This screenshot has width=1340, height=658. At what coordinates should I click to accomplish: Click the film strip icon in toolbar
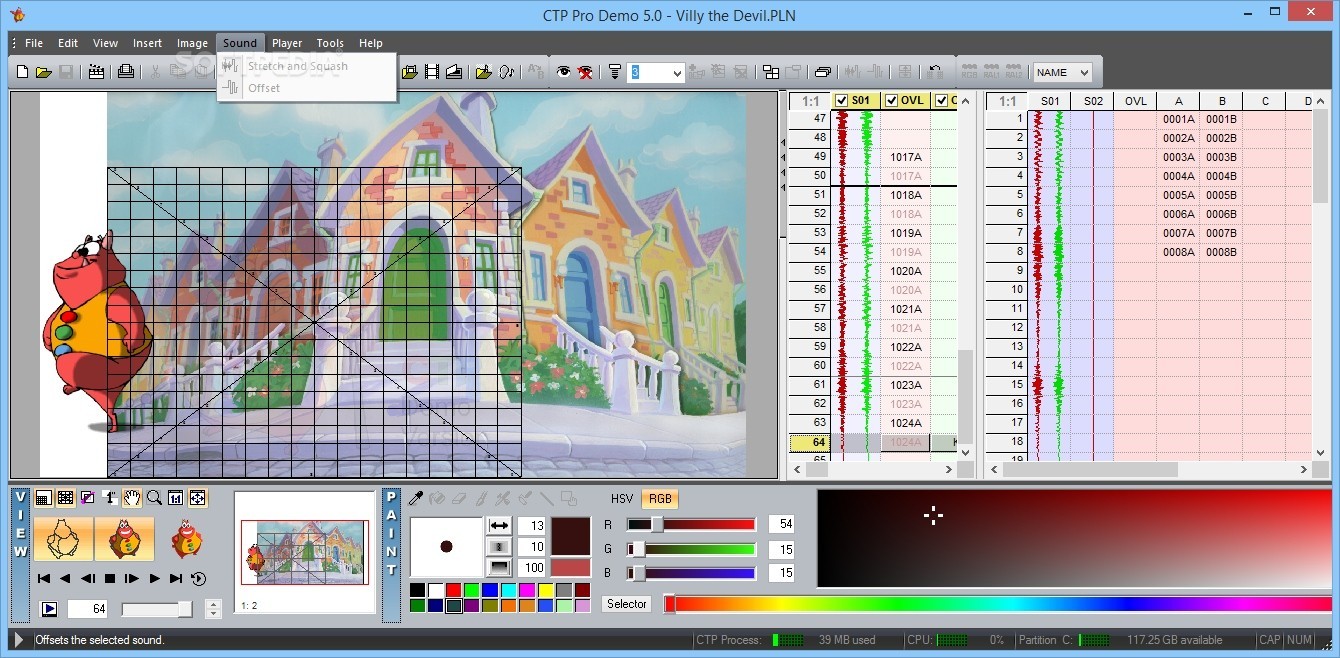tap(432, 72)
